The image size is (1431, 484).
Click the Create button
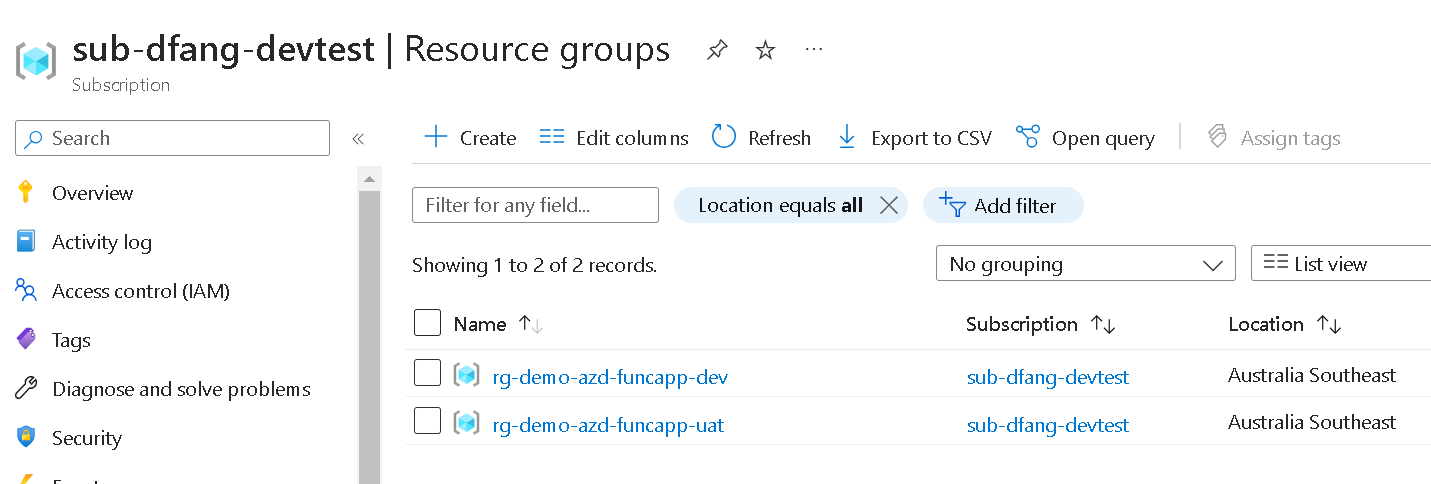click(x=470, y=138)
